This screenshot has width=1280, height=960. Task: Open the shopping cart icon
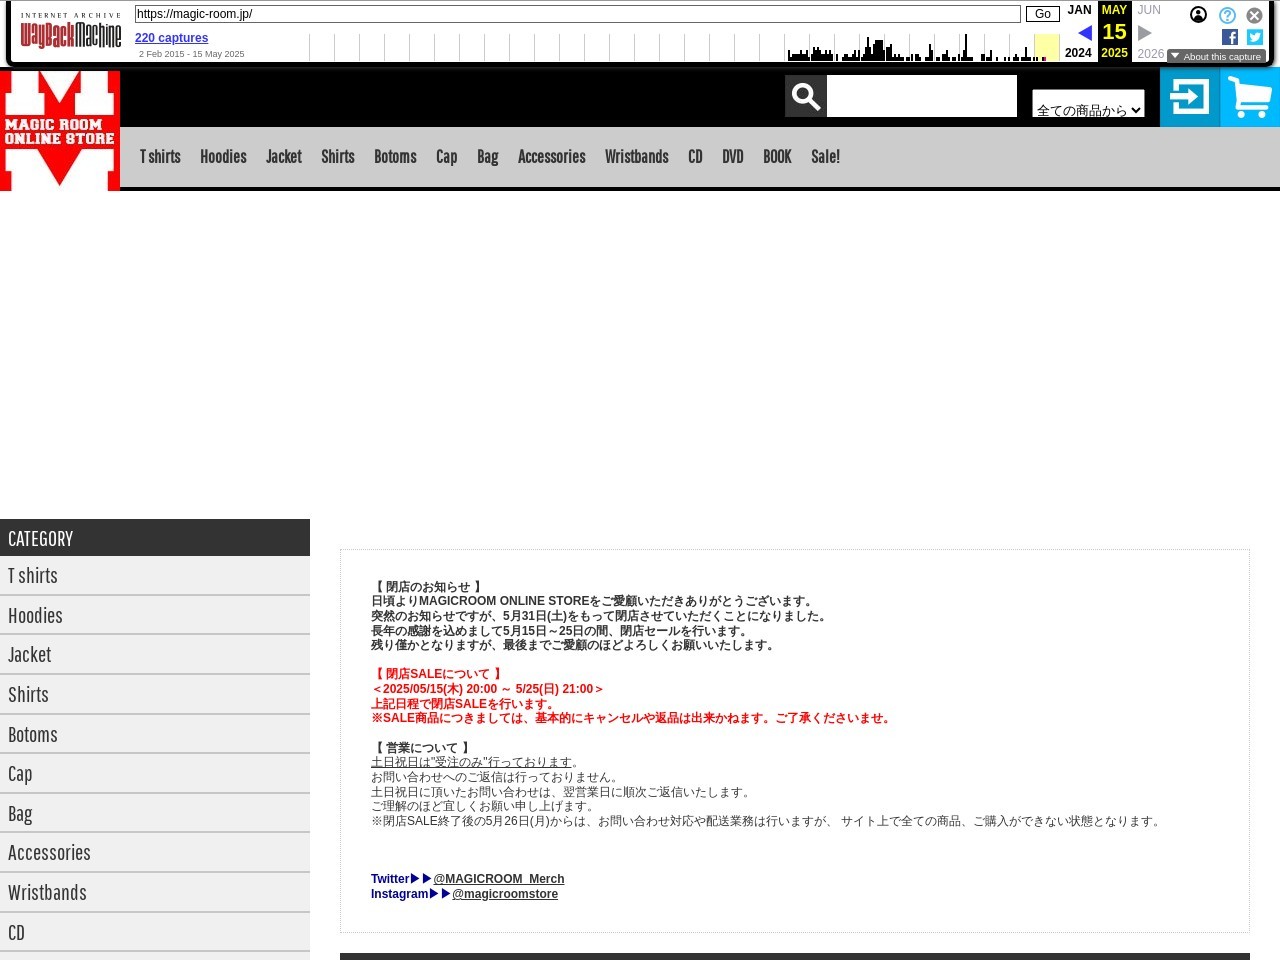coord(1250,97)
